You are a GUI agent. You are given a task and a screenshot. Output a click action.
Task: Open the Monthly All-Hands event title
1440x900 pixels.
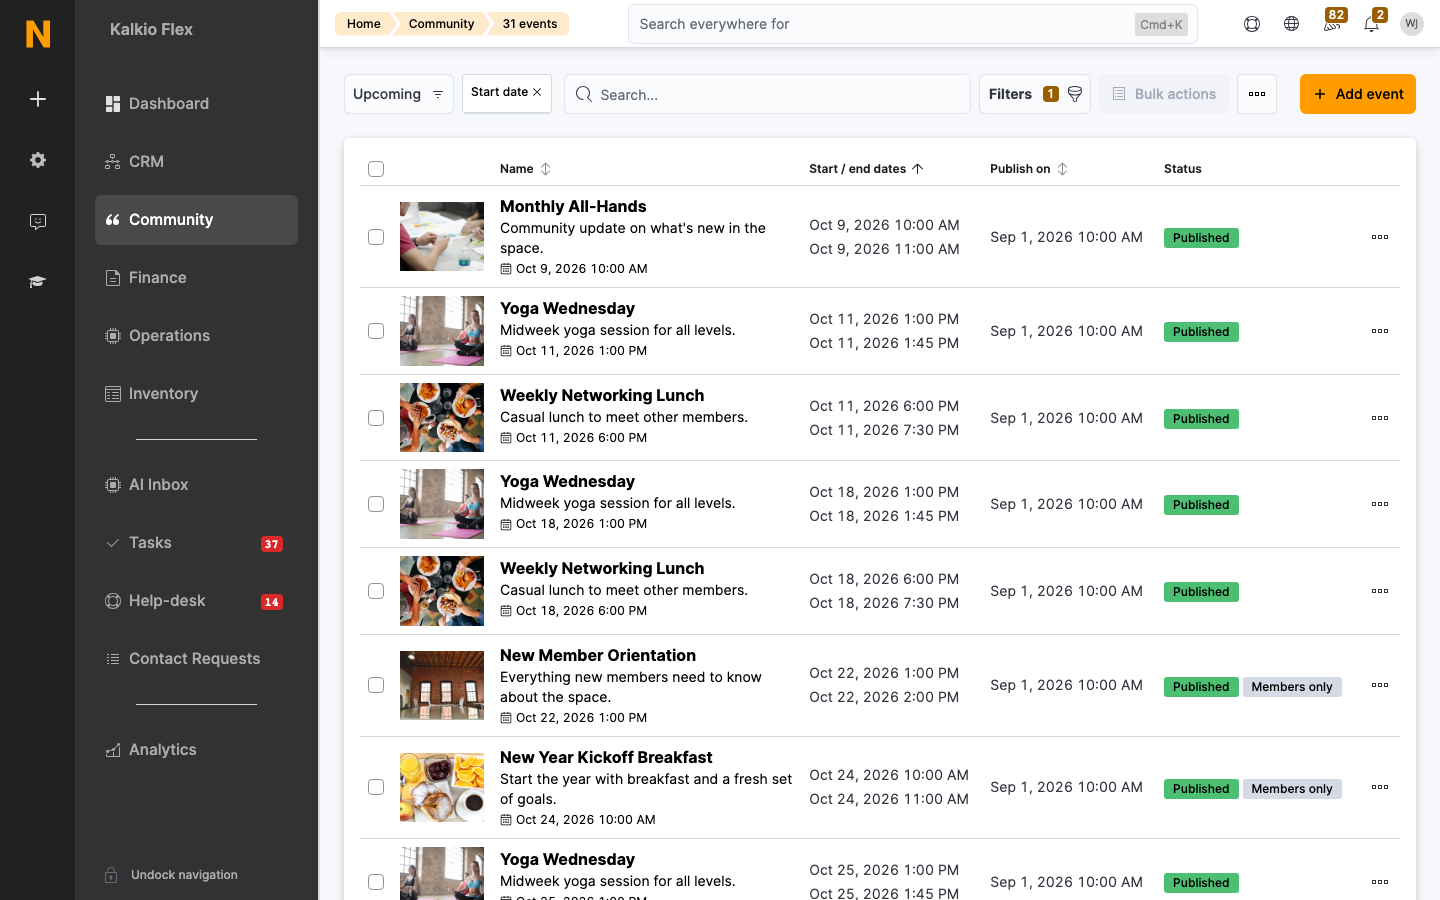pyautogui.click(x=573, y=207)
